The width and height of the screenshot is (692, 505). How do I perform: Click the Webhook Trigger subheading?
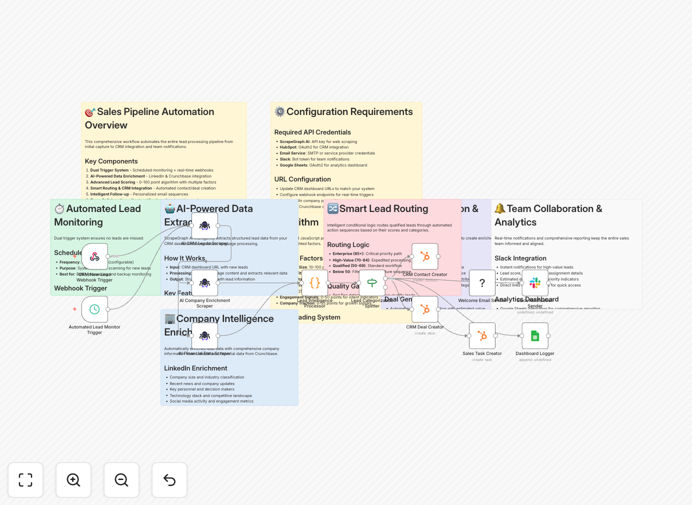tap(80, 288)
